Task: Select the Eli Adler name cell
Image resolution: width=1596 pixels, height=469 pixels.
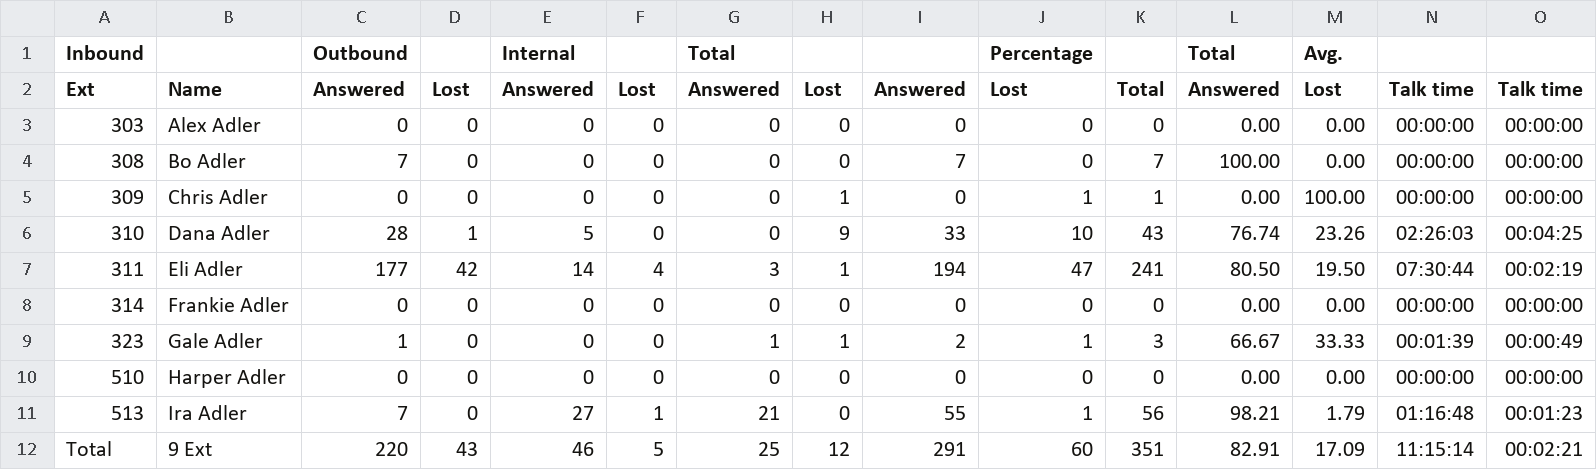Action: click(229, 270)
